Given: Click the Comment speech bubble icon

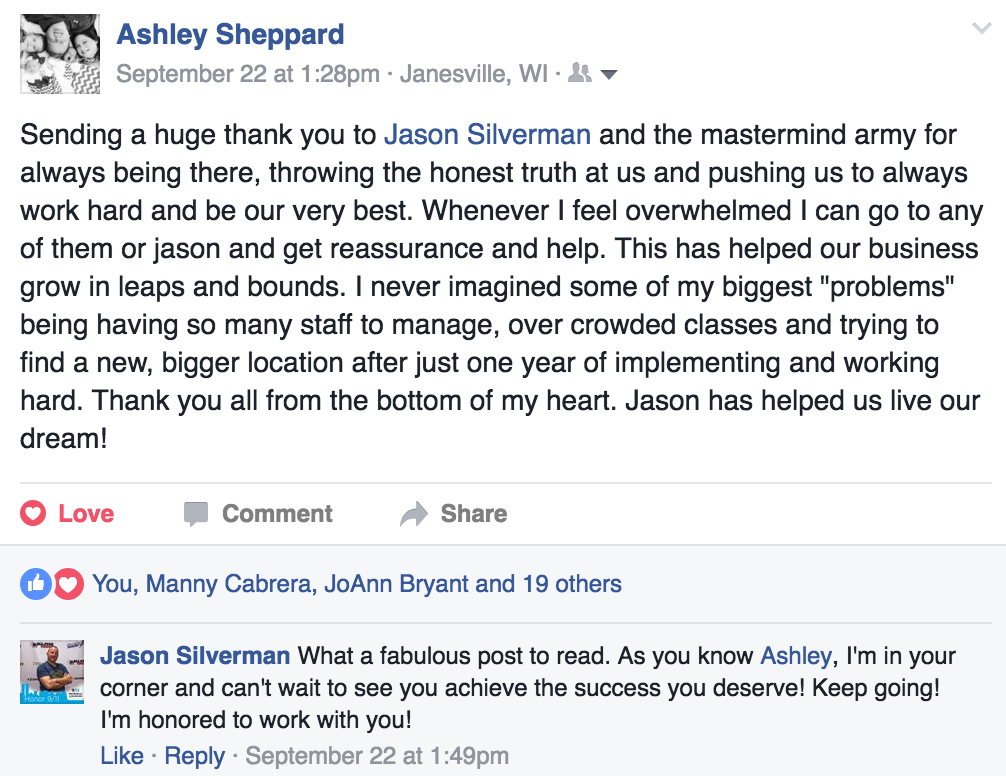Looking at the screenshot, I should coord(196,514).
